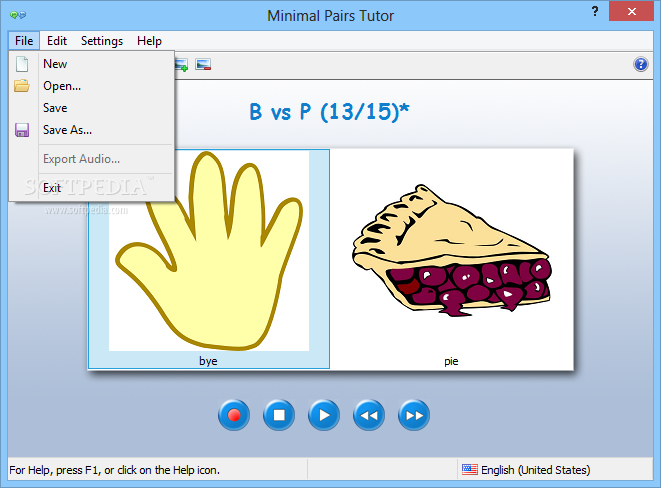This screenshot has width=661, height=488.
Task: Choose Save from the File menu
Action: click(x=91, y=108)
